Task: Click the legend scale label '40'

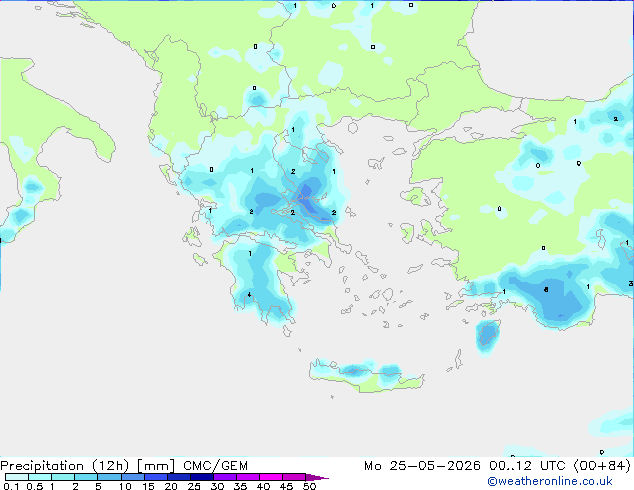Action: click(x=263, y=486)
